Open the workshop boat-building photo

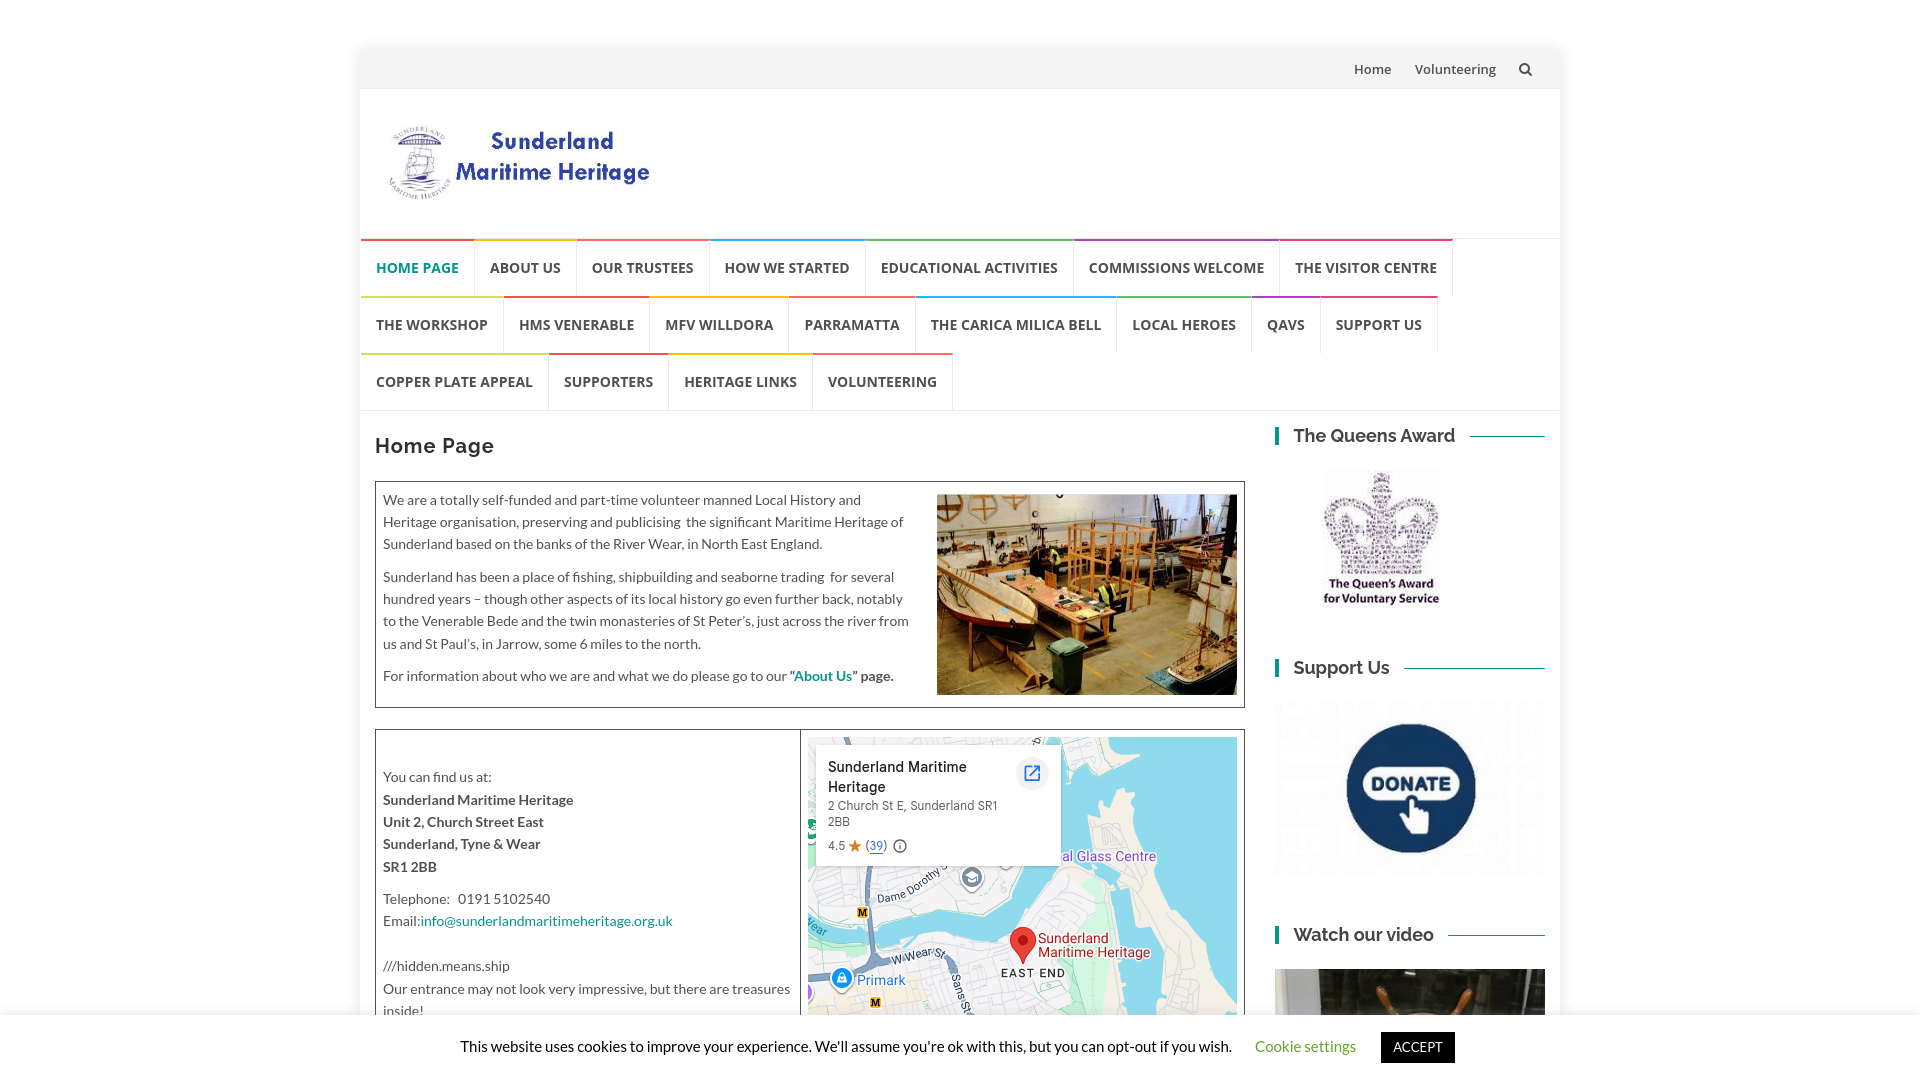point(1087,594)
